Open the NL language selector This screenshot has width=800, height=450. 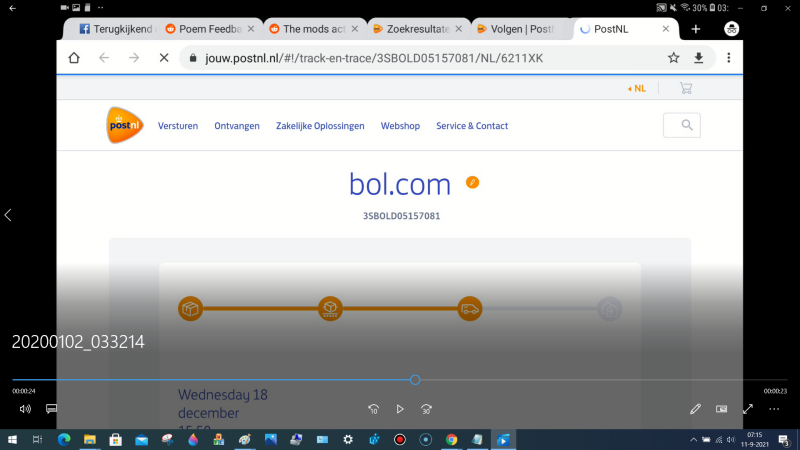click(x=637, y=88)
